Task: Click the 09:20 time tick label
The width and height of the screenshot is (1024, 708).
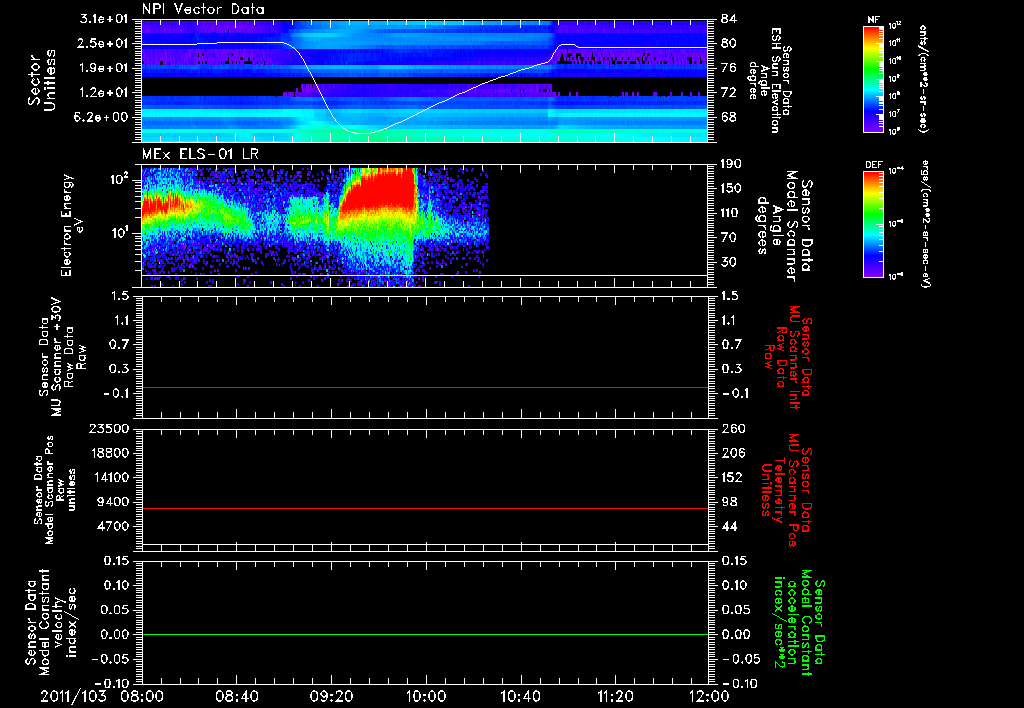Action: [x=331, y=696]
